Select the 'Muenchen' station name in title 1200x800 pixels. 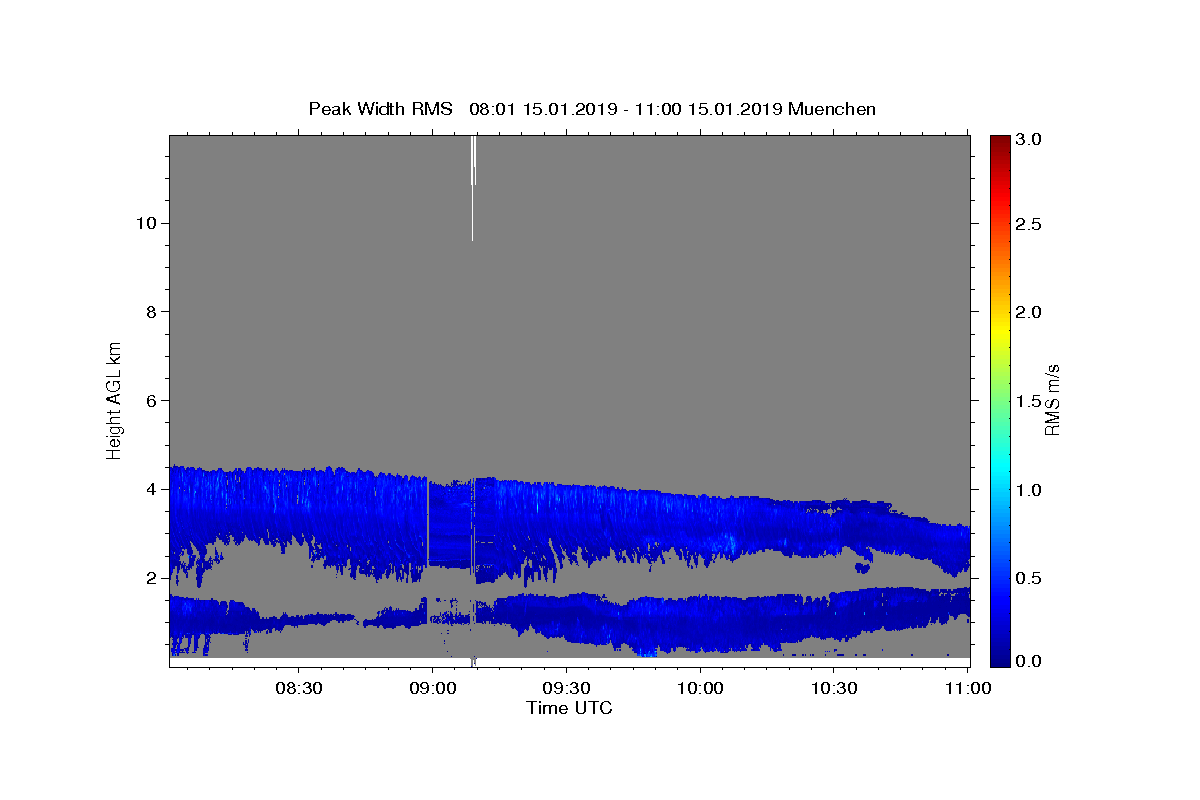tap(832, 109)
